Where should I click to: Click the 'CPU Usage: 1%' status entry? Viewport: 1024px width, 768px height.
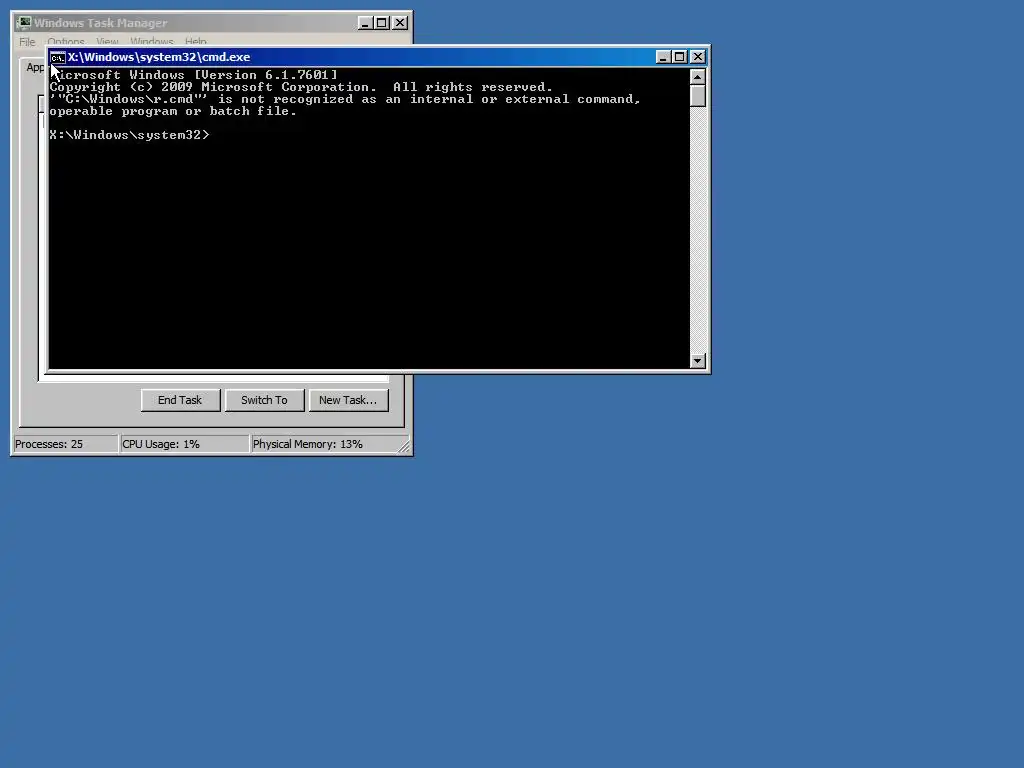[x=185, y=444]
